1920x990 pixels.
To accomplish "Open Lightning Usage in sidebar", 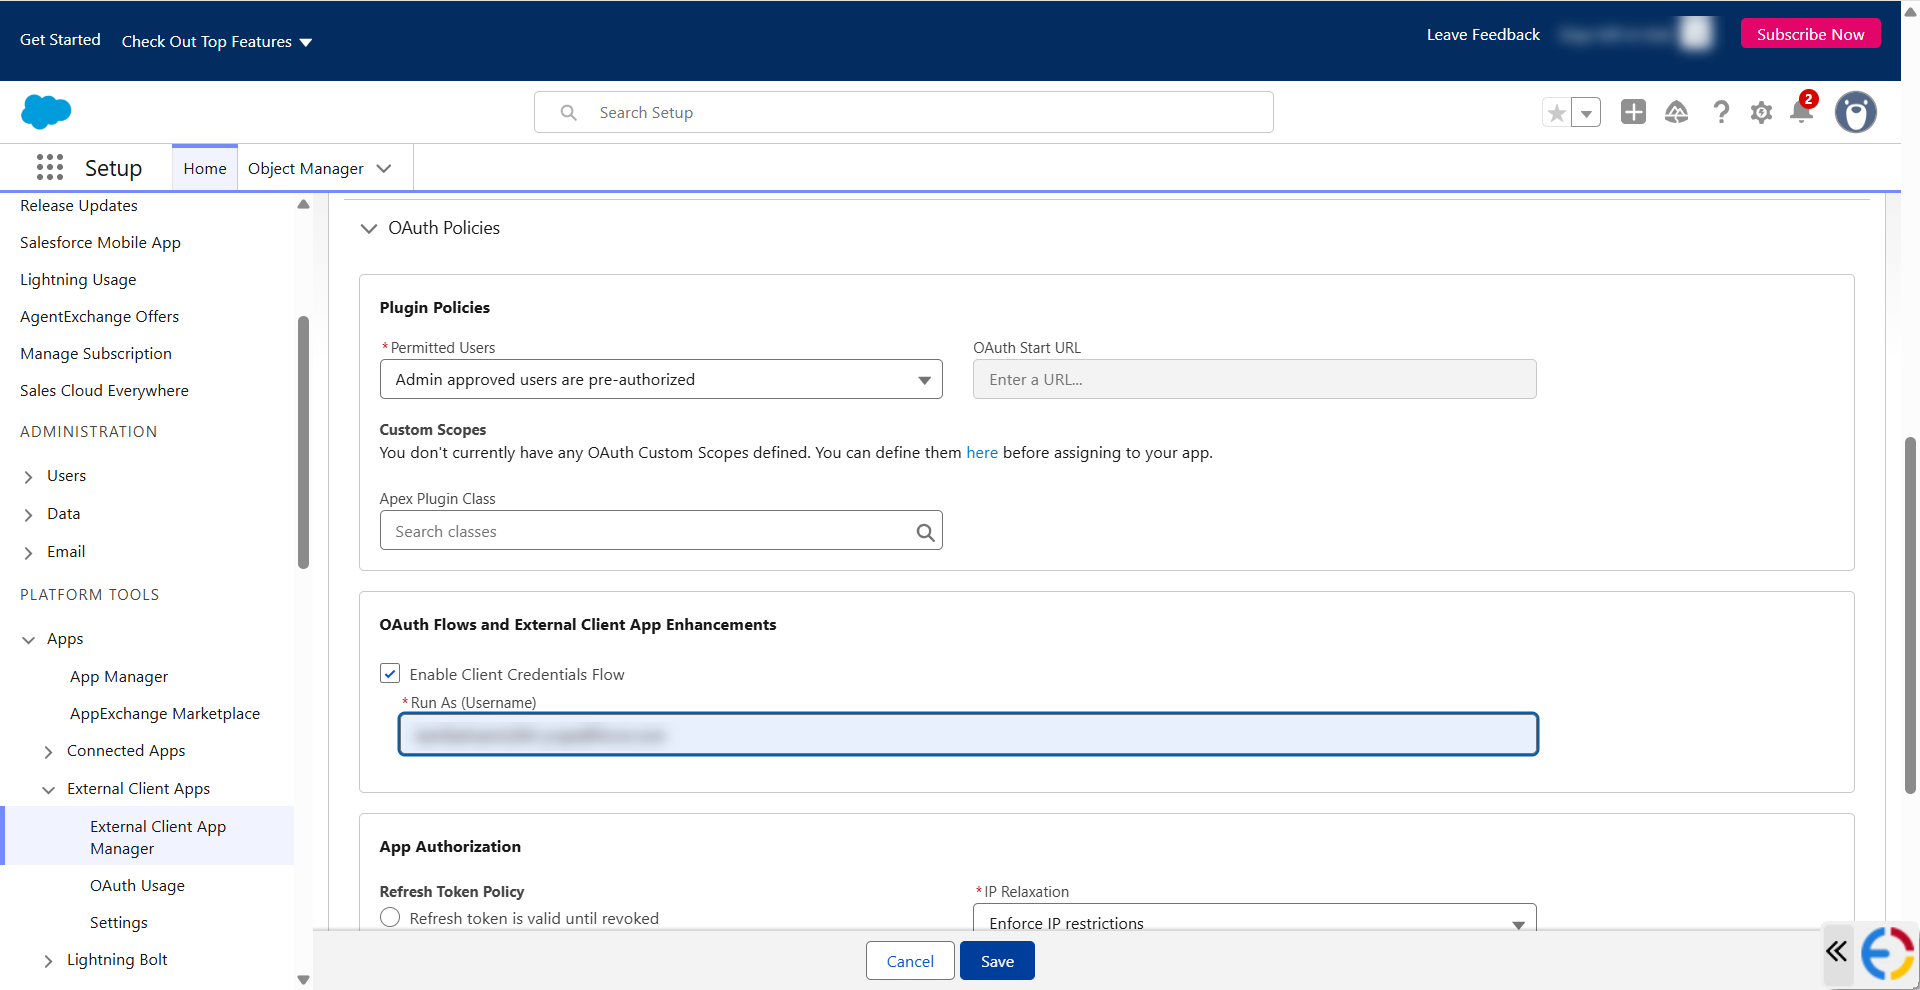I will pyautogui.click(x=78, y=280).
